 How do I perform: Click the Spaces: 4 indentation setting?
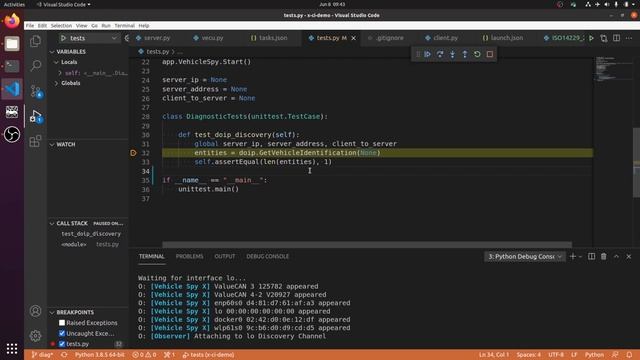pyautogui.click(x=529, y=355)
